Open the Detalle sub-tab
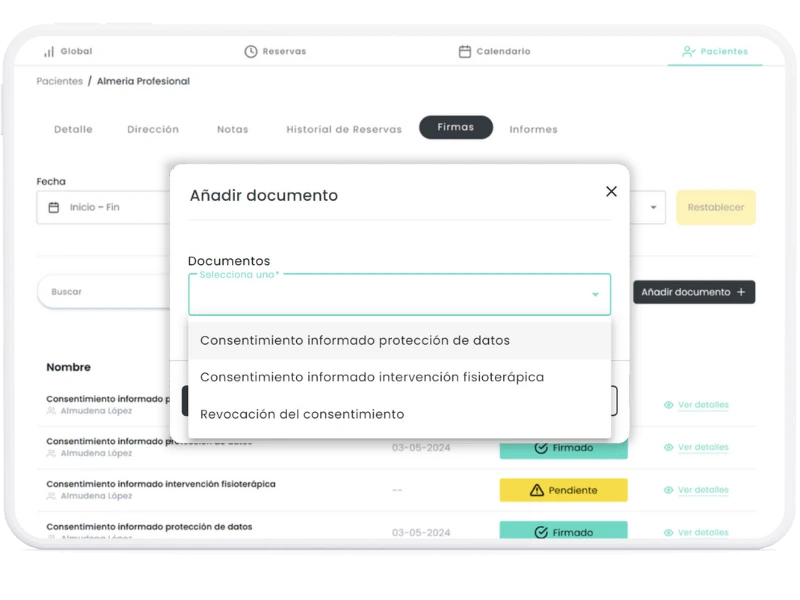 73,130
